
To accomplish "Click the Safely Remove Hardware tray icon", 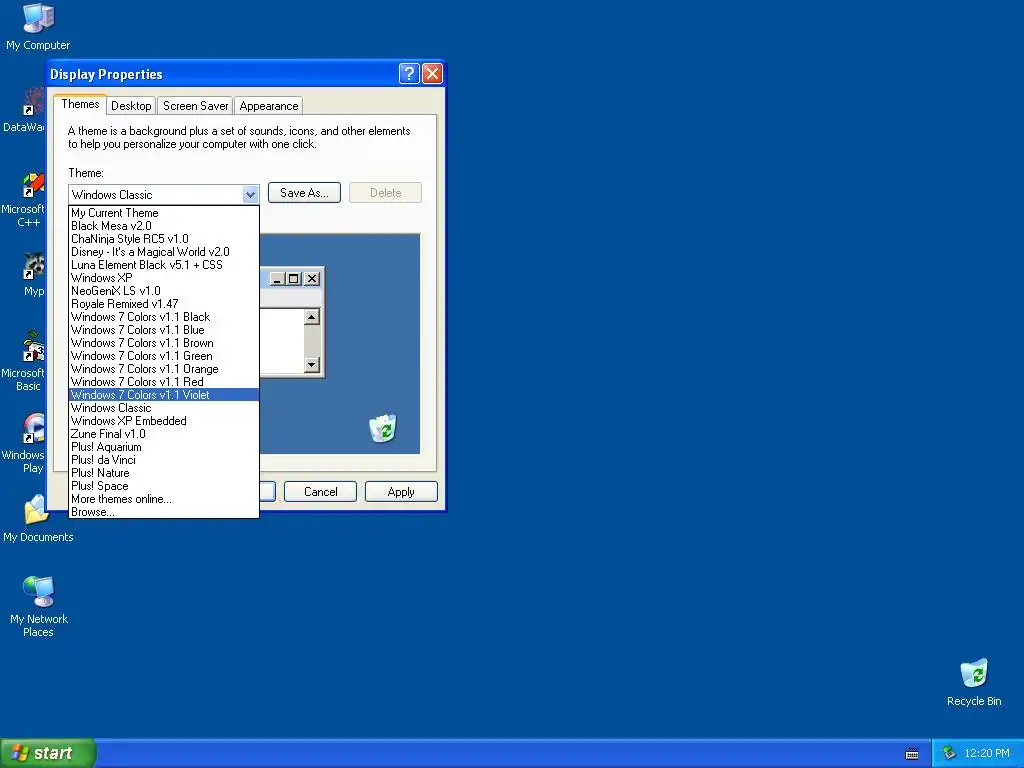I will (949, 753).
